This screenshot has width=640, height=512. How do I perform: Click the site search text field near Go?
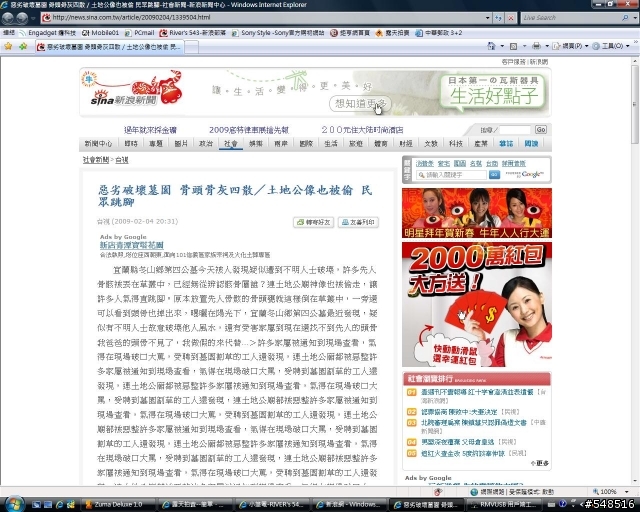(x=515, y=130)
